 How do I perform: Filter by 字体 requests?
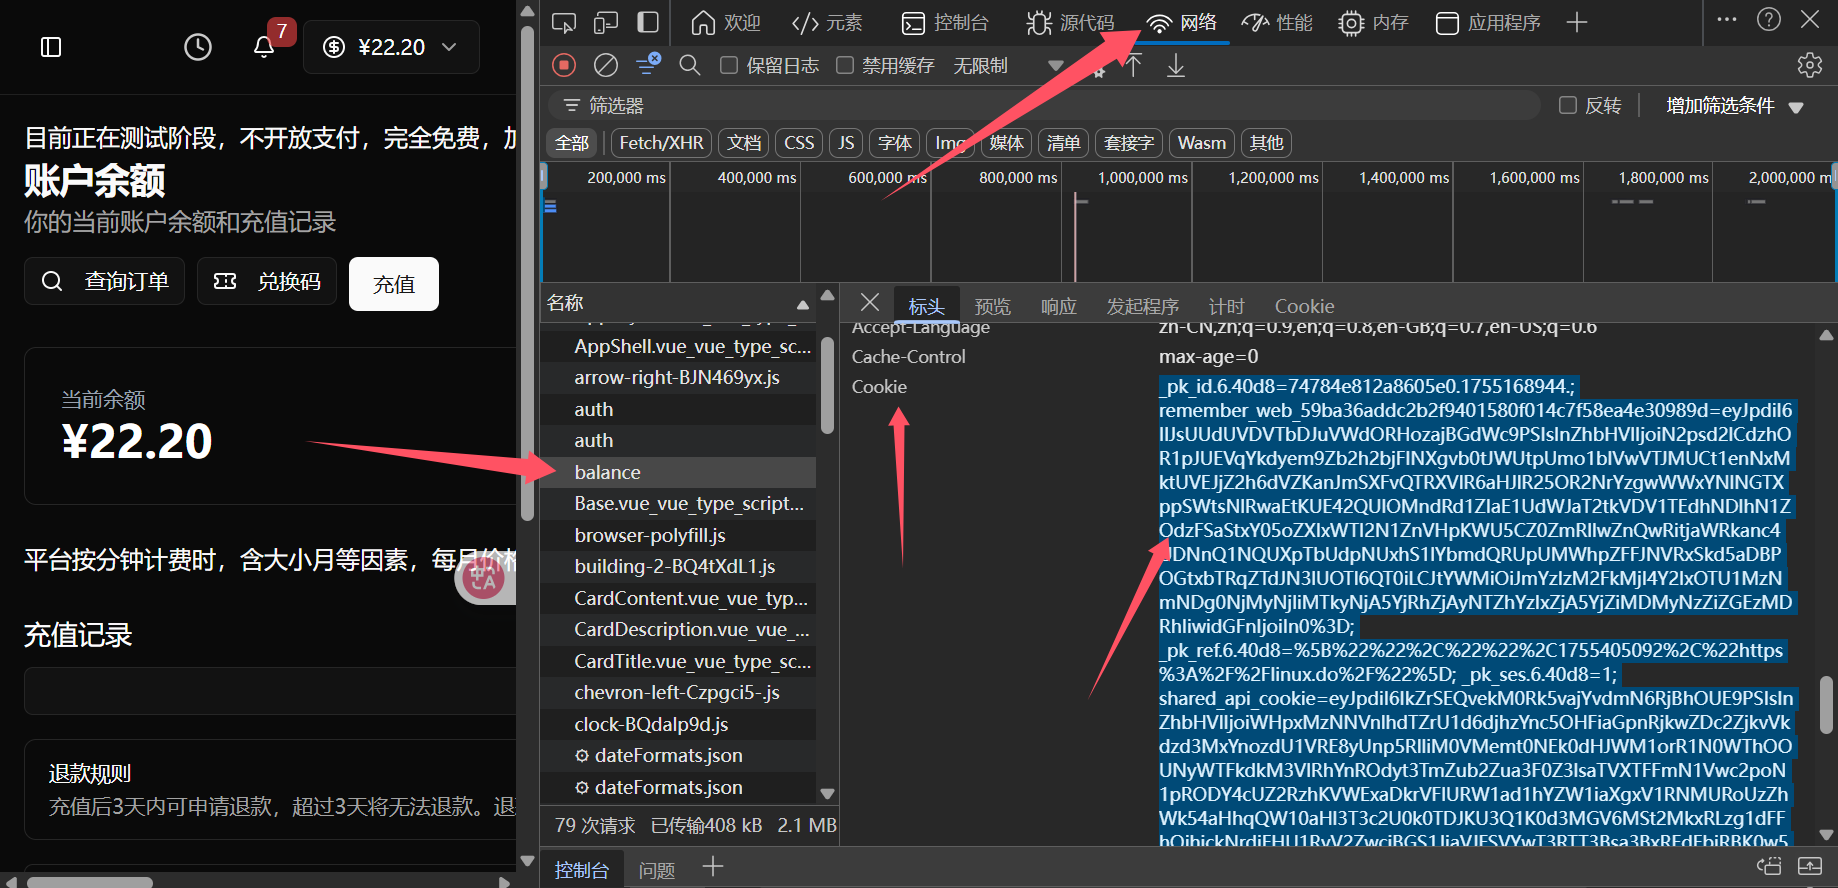(x=894, y=143)
